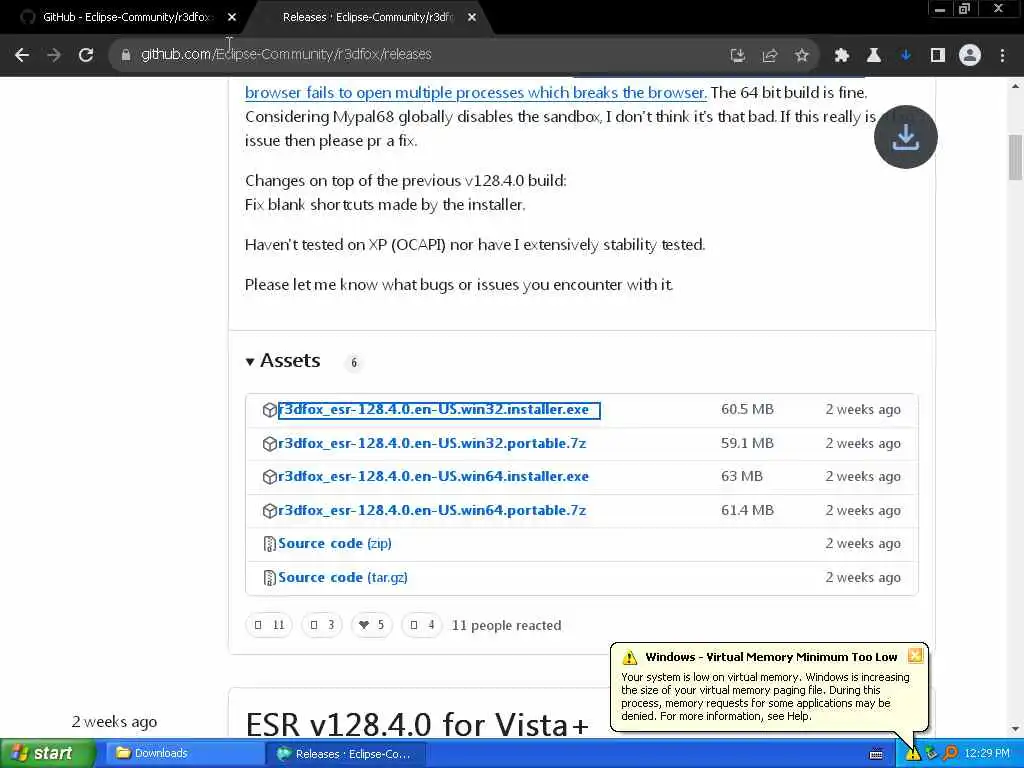Screen dimensions: 1024x768
Task: Go back using the browser back arrow
Action: pyautogui.click(x=22, y=55)
